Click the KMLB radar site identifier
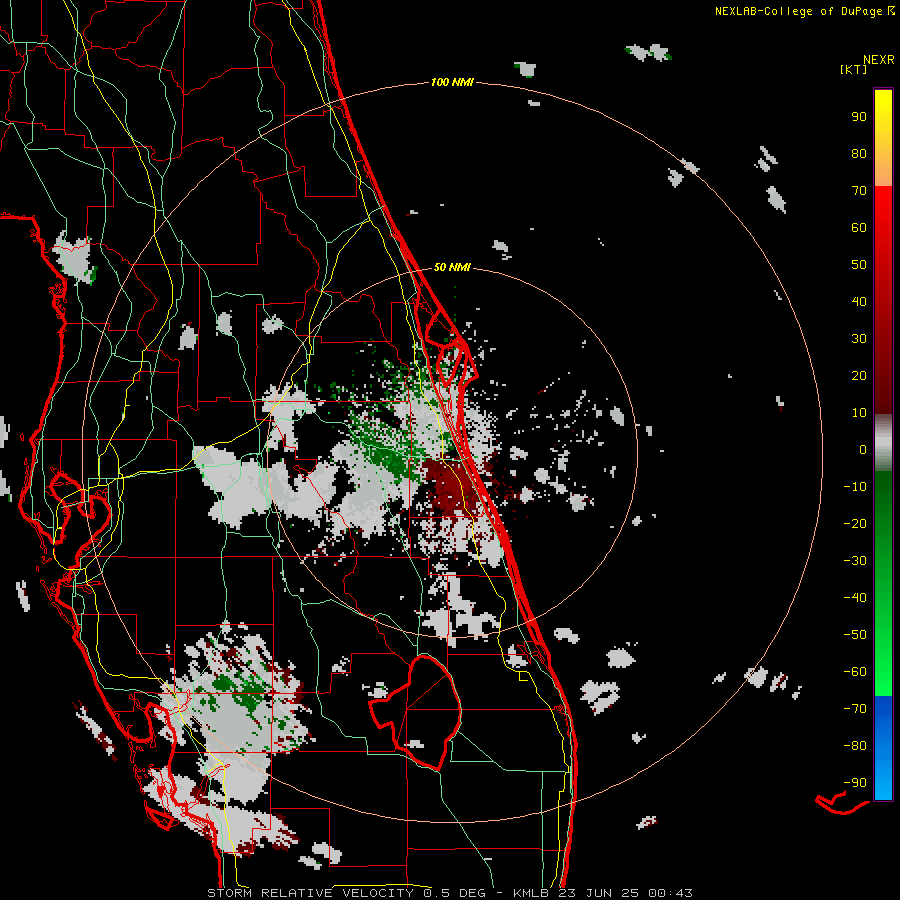Image resolution: width=900 pixels, height=900 pixels. [x=531, y=893]
